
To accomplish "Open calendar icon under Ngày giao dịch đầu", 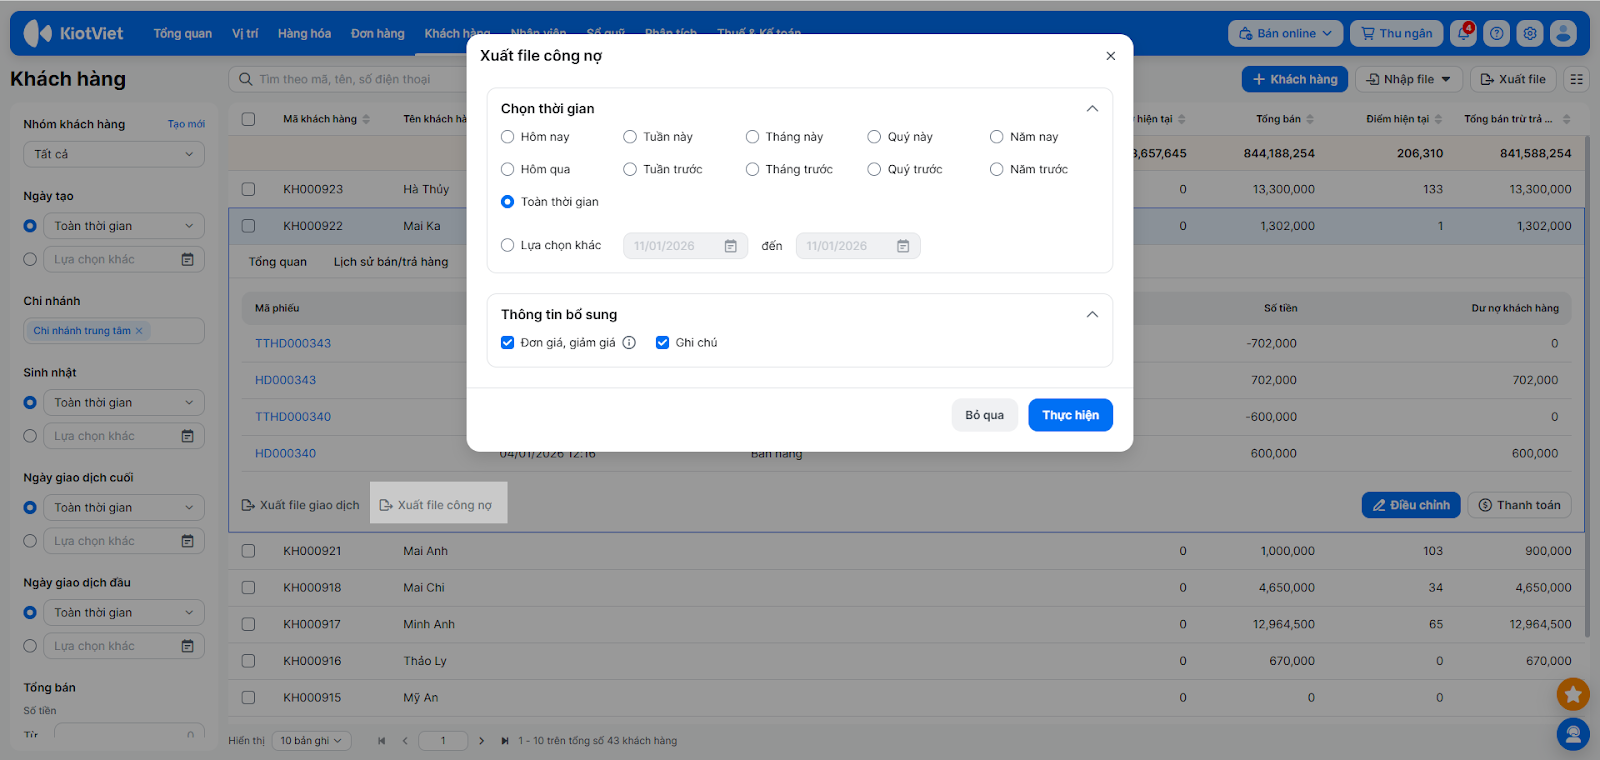I will click(187, 646).
